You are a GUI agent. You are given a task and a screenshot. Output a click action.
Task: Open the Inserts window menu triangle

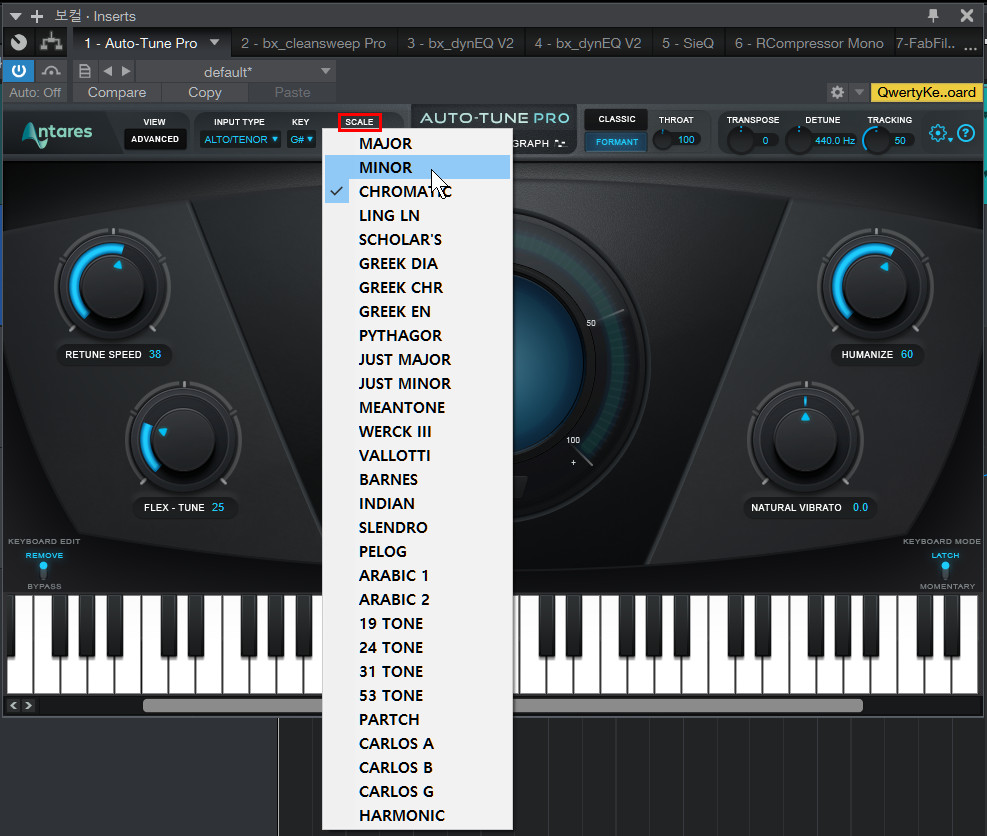[x=16, y=16]
